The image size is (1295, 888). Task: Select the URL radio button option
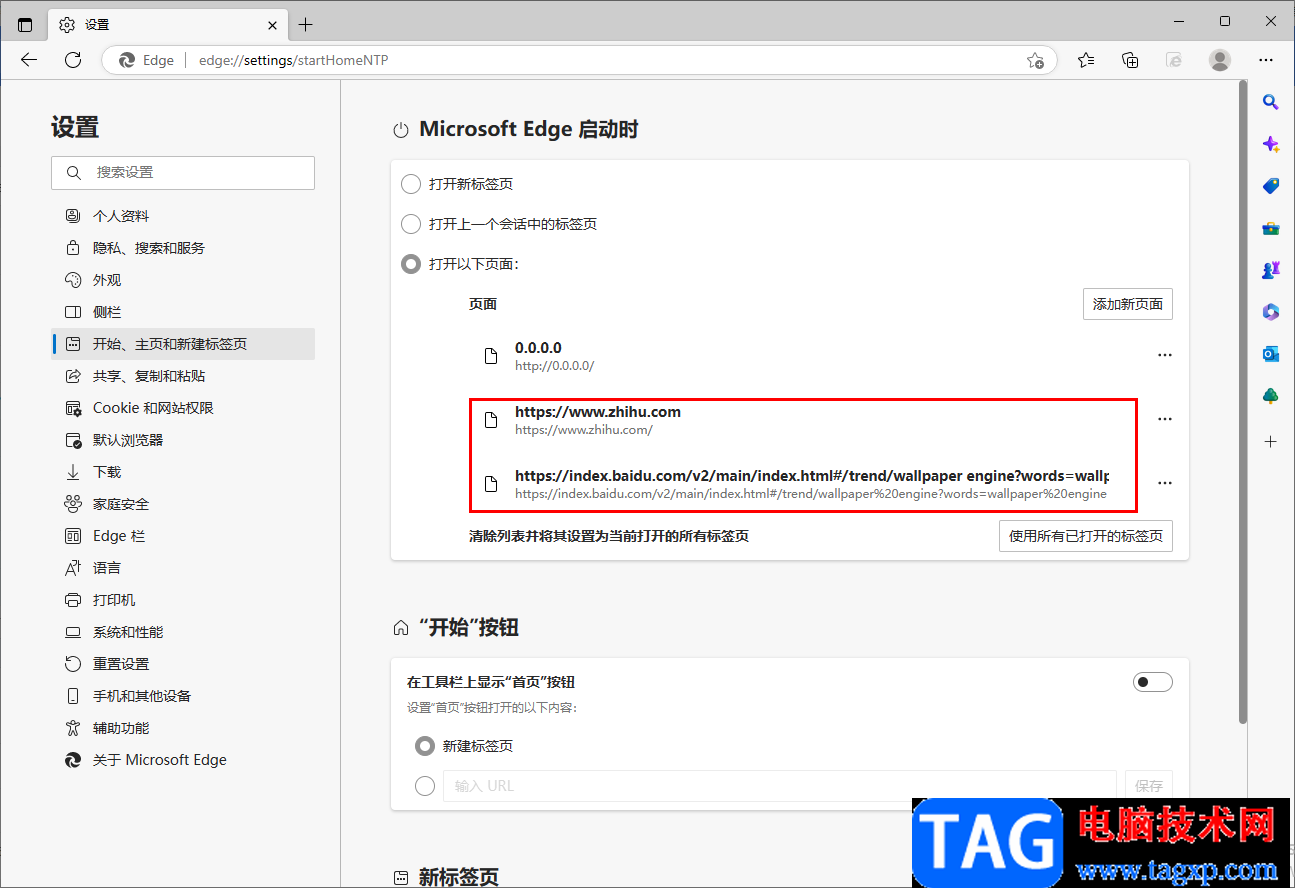click(424, 786)
